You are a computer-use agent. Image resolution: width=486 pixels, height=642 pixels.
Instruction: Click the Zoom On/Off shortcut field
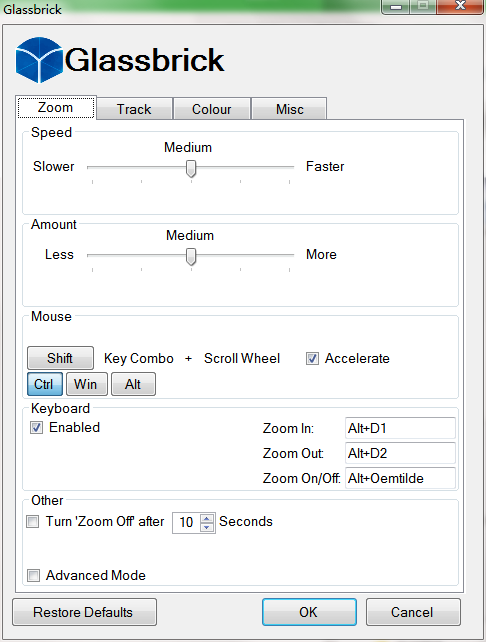point(400,478)
